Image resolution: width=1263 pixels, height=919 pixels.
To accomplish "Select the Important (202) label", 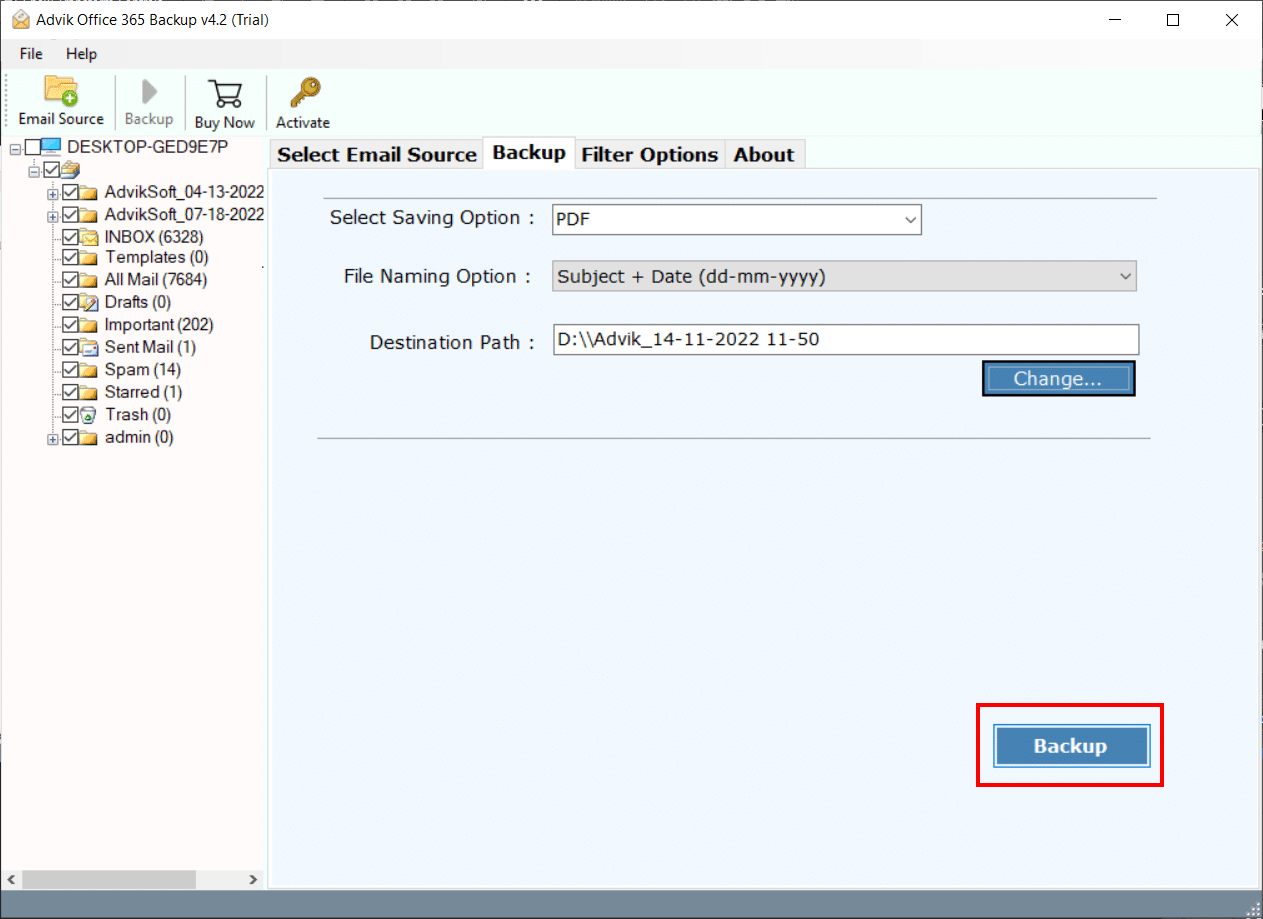I will tap(158, 325).
